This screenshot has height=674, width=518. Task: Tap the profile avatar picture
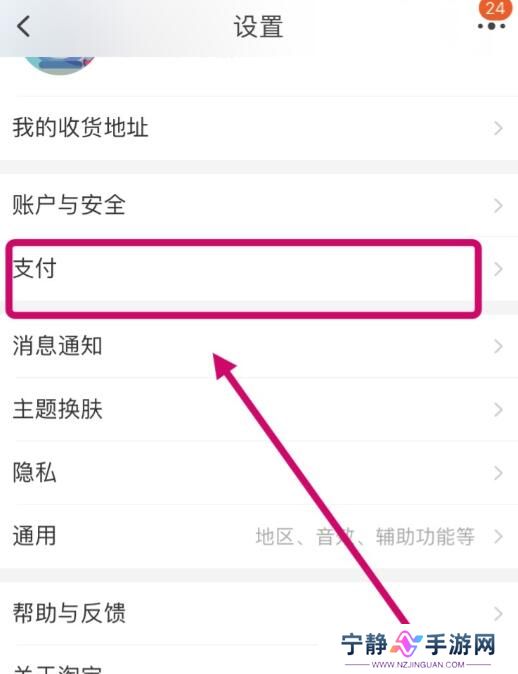[x=59, y=64]
